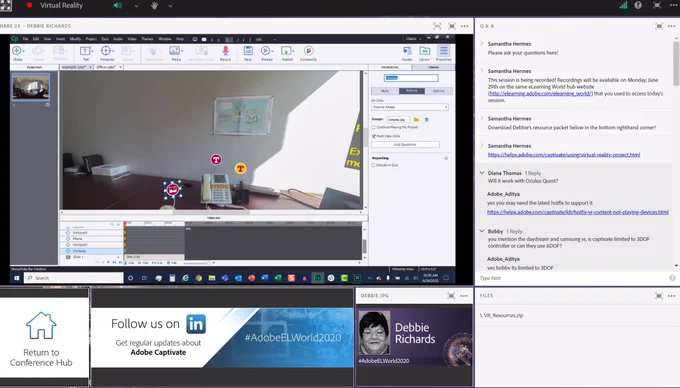Open the elearning.adobe.com world link
680x388 pixels.
pos(540,94)
